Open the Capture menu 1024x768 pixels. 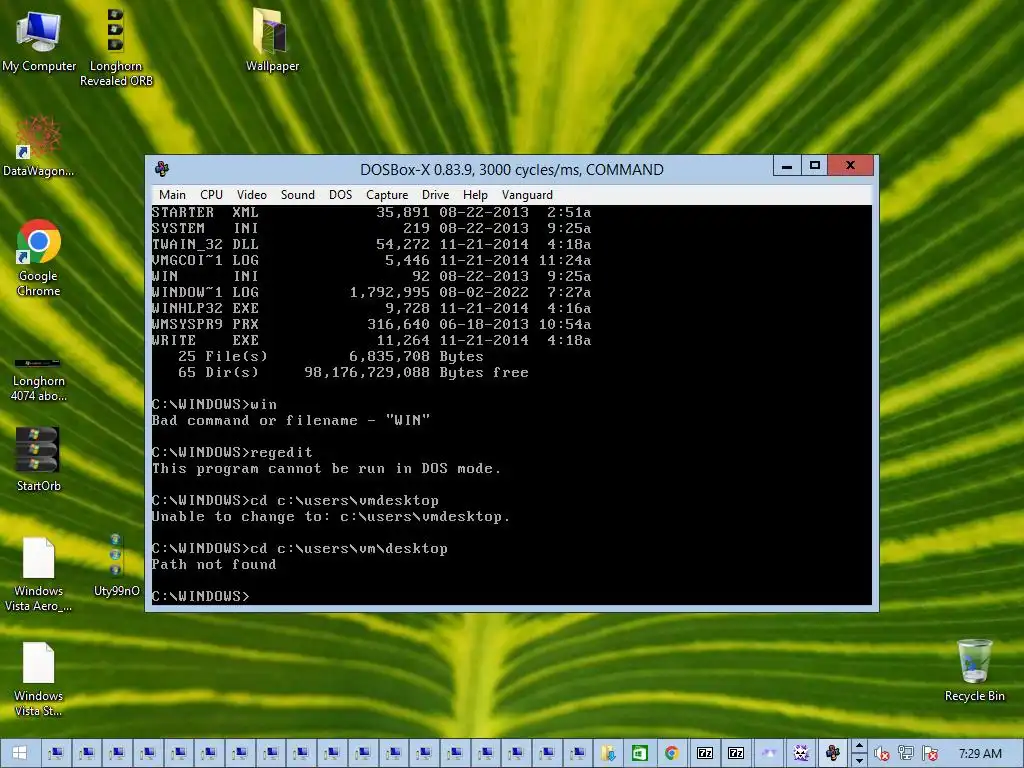point(387,195)
